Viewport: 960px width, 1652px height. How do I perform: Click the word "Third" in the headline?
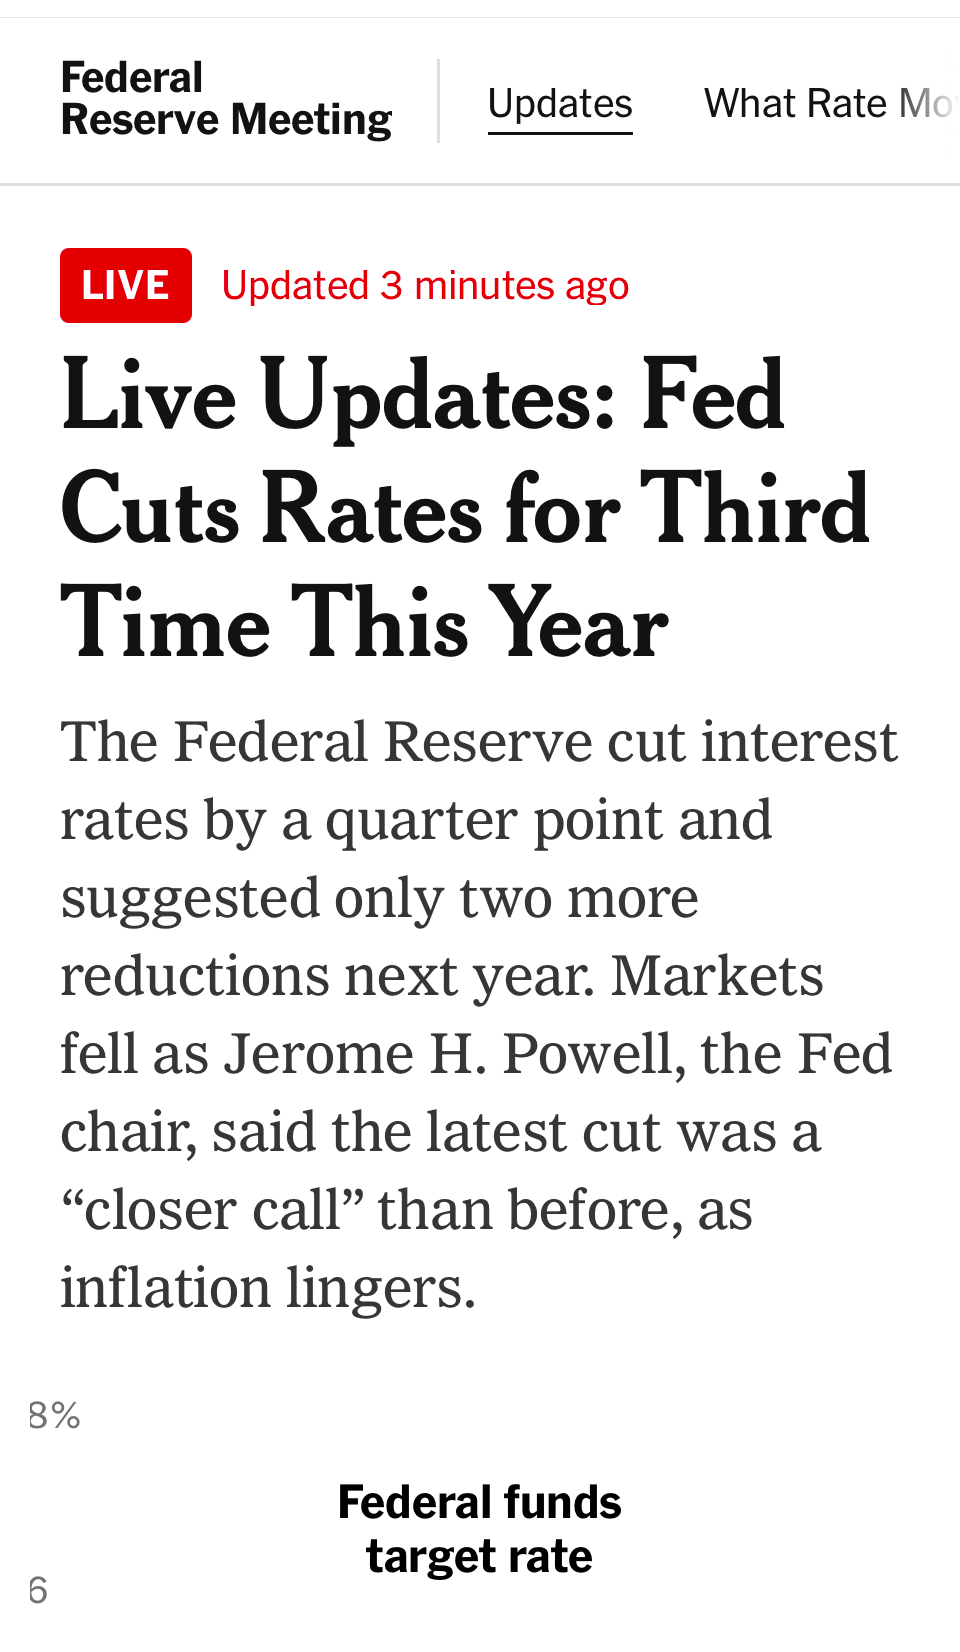pos(754,510)
